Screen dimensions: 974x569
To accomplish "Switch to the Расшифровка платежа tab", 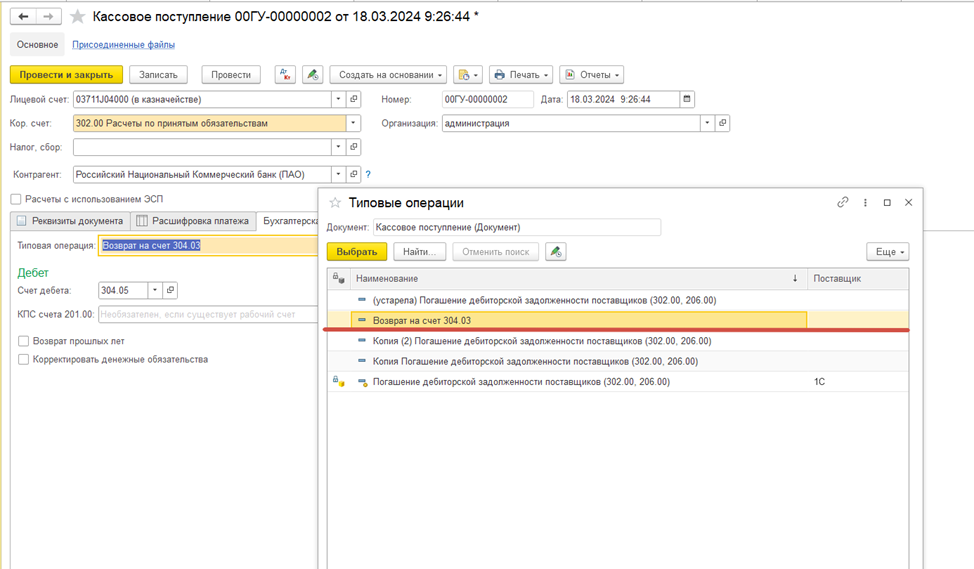I will tap(193, 221).
